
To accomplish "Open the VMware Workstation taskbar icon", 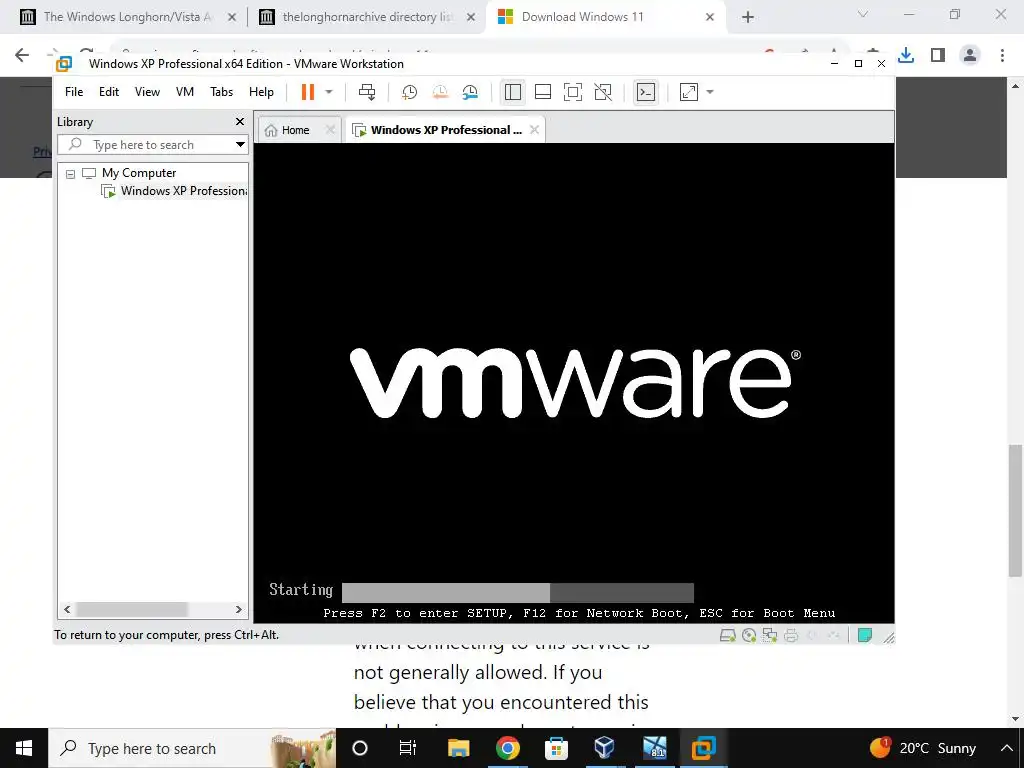I will [703, 748].
